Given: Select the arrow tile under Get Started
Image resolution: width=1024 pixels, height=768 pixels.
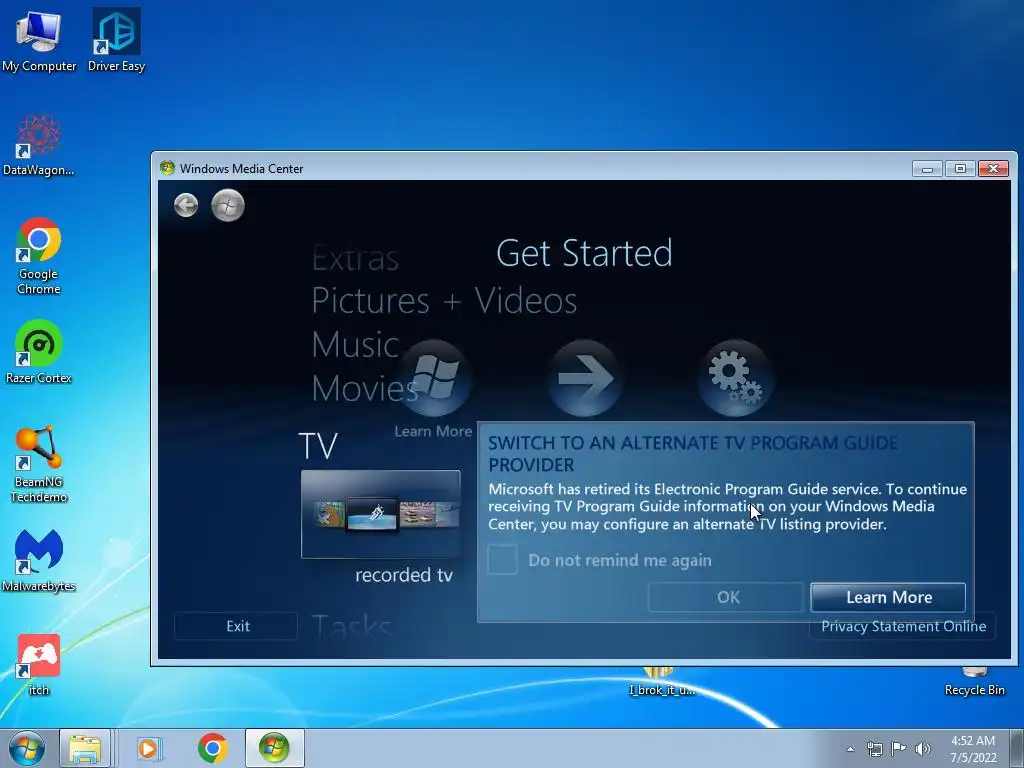Looking at the screenshot, I should [x=584, y=379].
